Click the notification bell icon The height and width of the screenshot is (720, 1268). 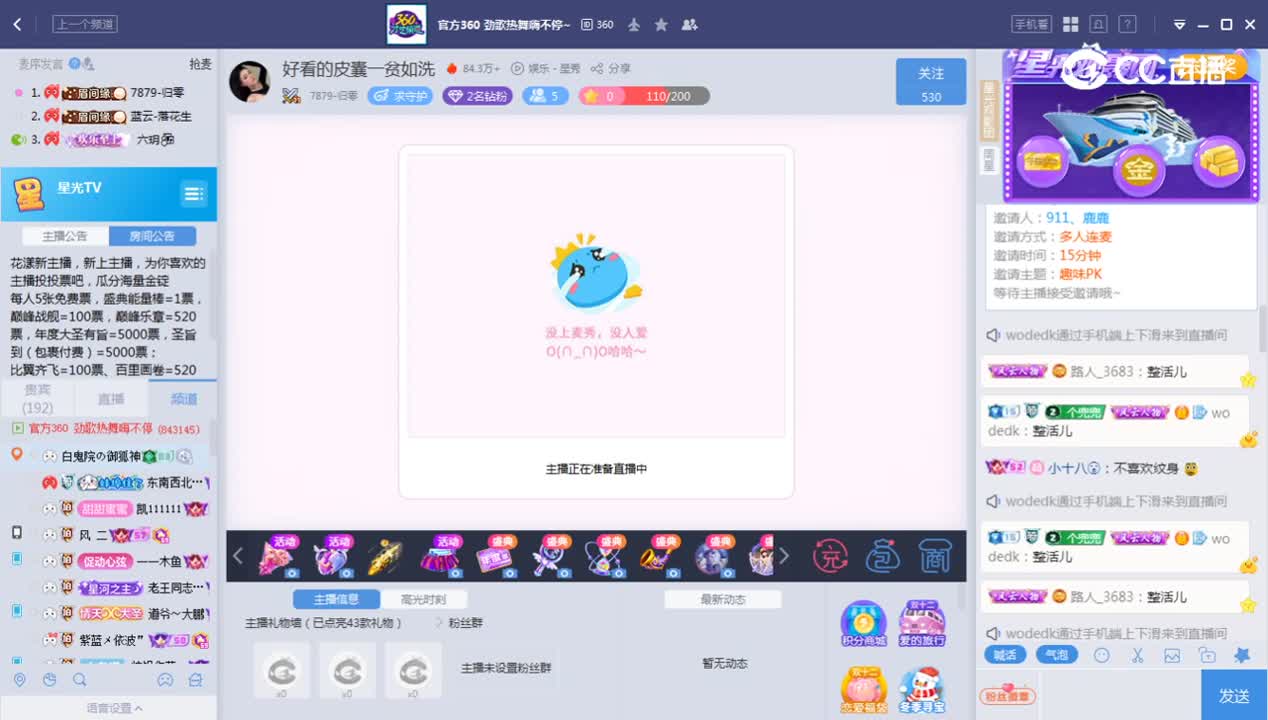pyautogui.click(x=1098, y=24)
